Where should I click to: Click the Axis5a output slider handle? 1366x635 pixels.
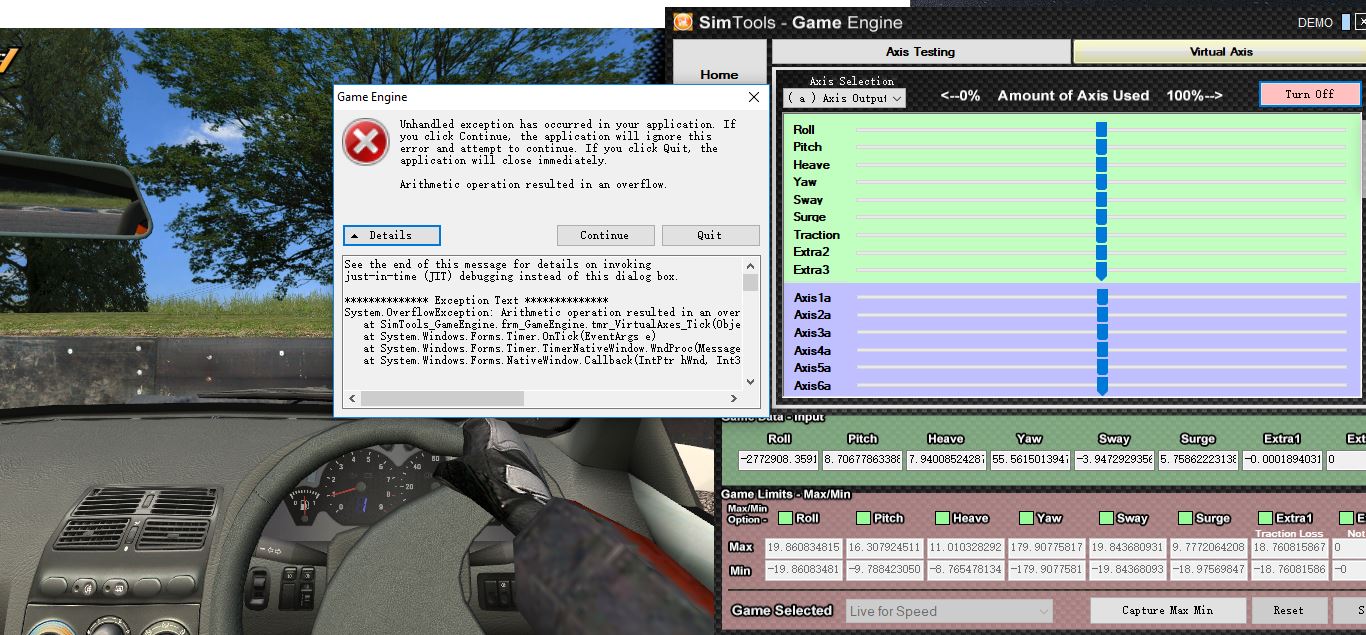point(1102,367)
